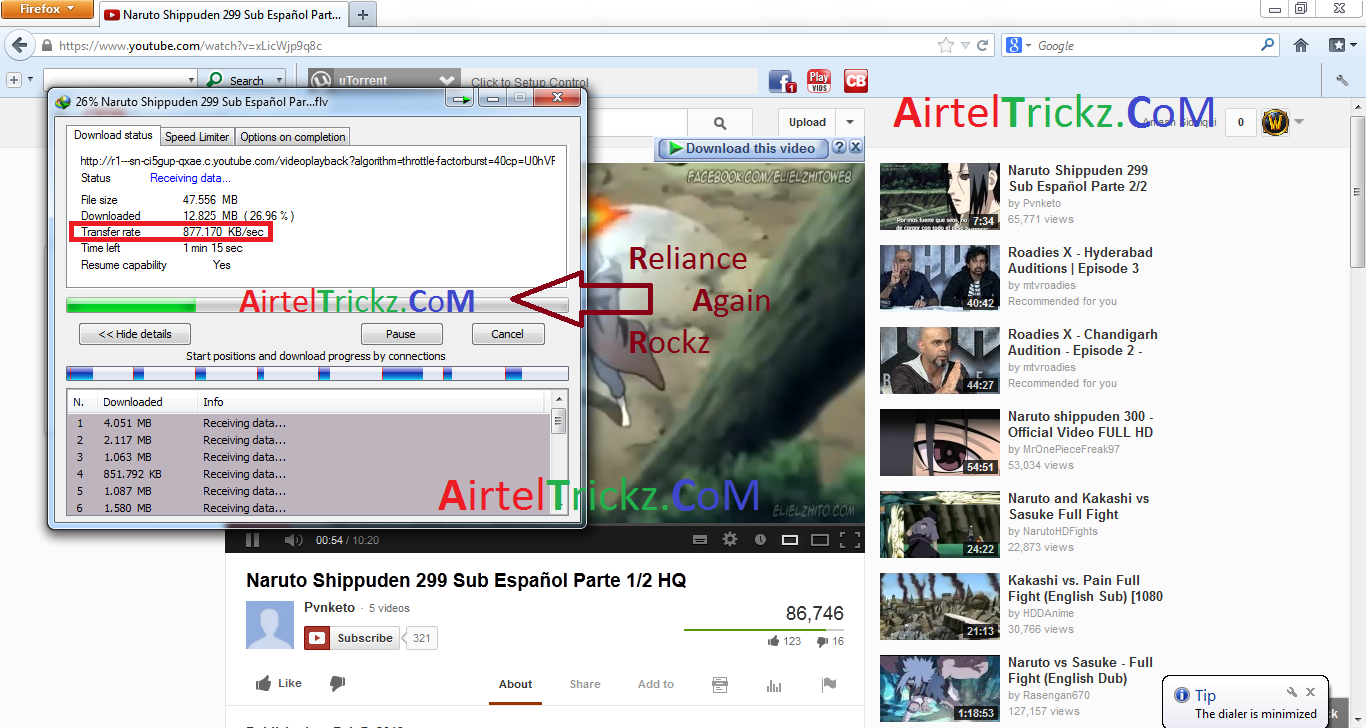Open toolbar wrench options icon
The image size is (1366, 728).
coord(1342,80)
